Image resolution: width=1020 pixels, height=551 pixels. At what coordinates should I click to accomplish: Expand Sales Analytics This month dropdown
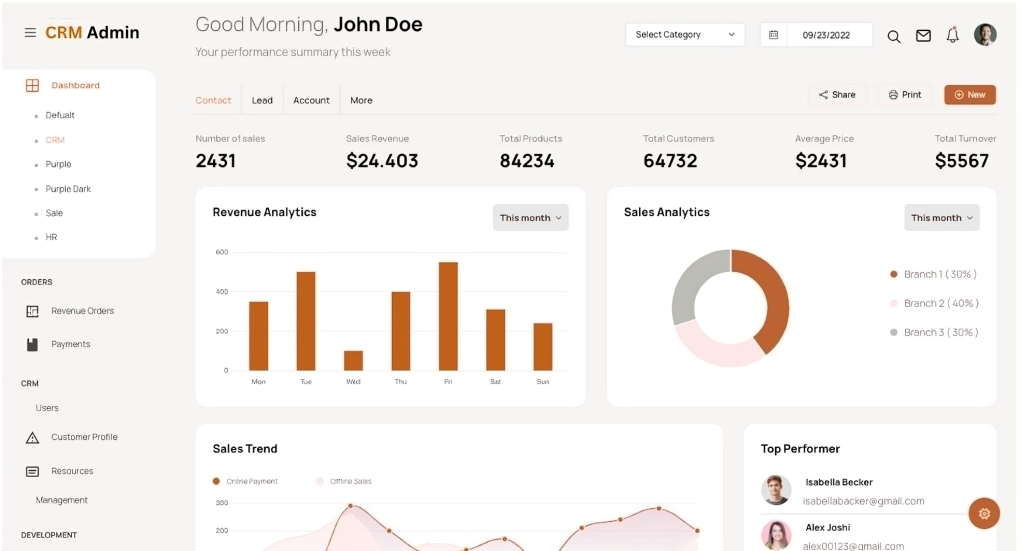tap(941, 218)
